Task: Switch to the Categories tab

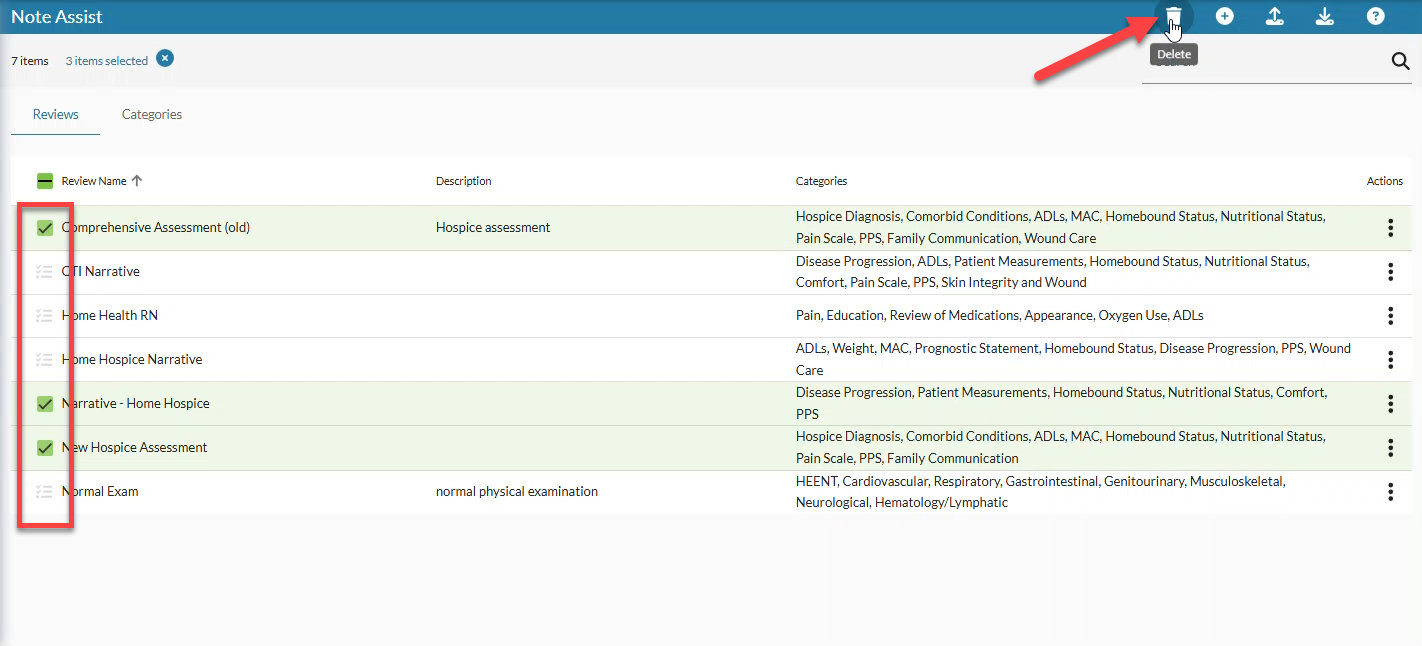Action: pyautogui.click(x=152, y=114)
